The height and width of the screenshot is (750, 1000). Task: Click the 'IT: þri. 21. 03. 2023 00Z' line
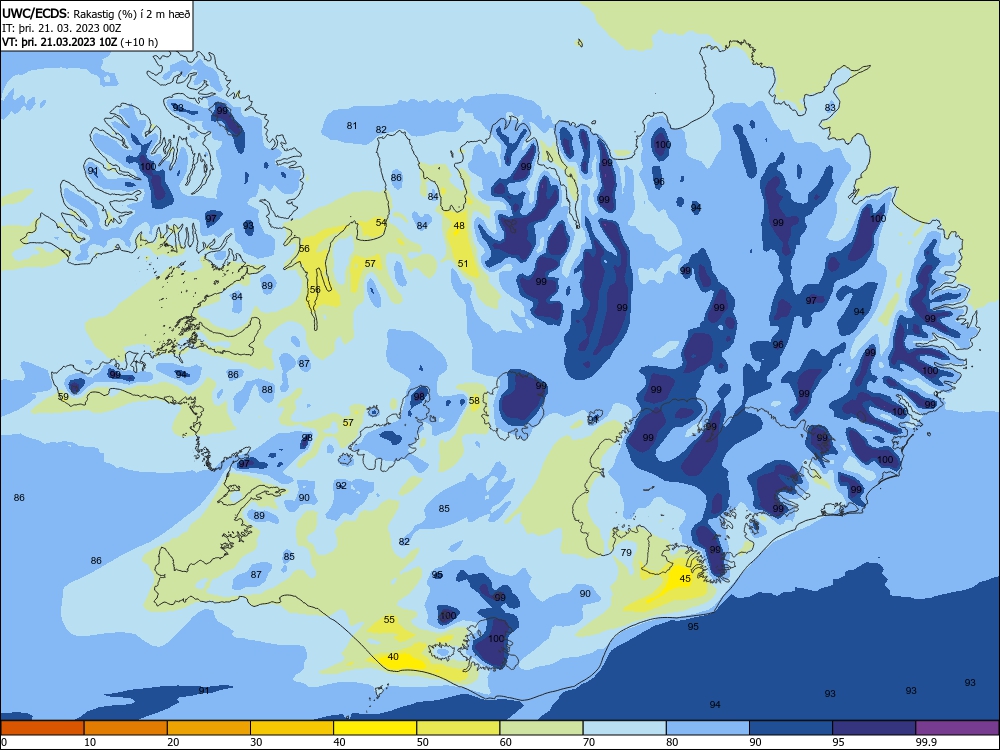[x=62, y=28]
